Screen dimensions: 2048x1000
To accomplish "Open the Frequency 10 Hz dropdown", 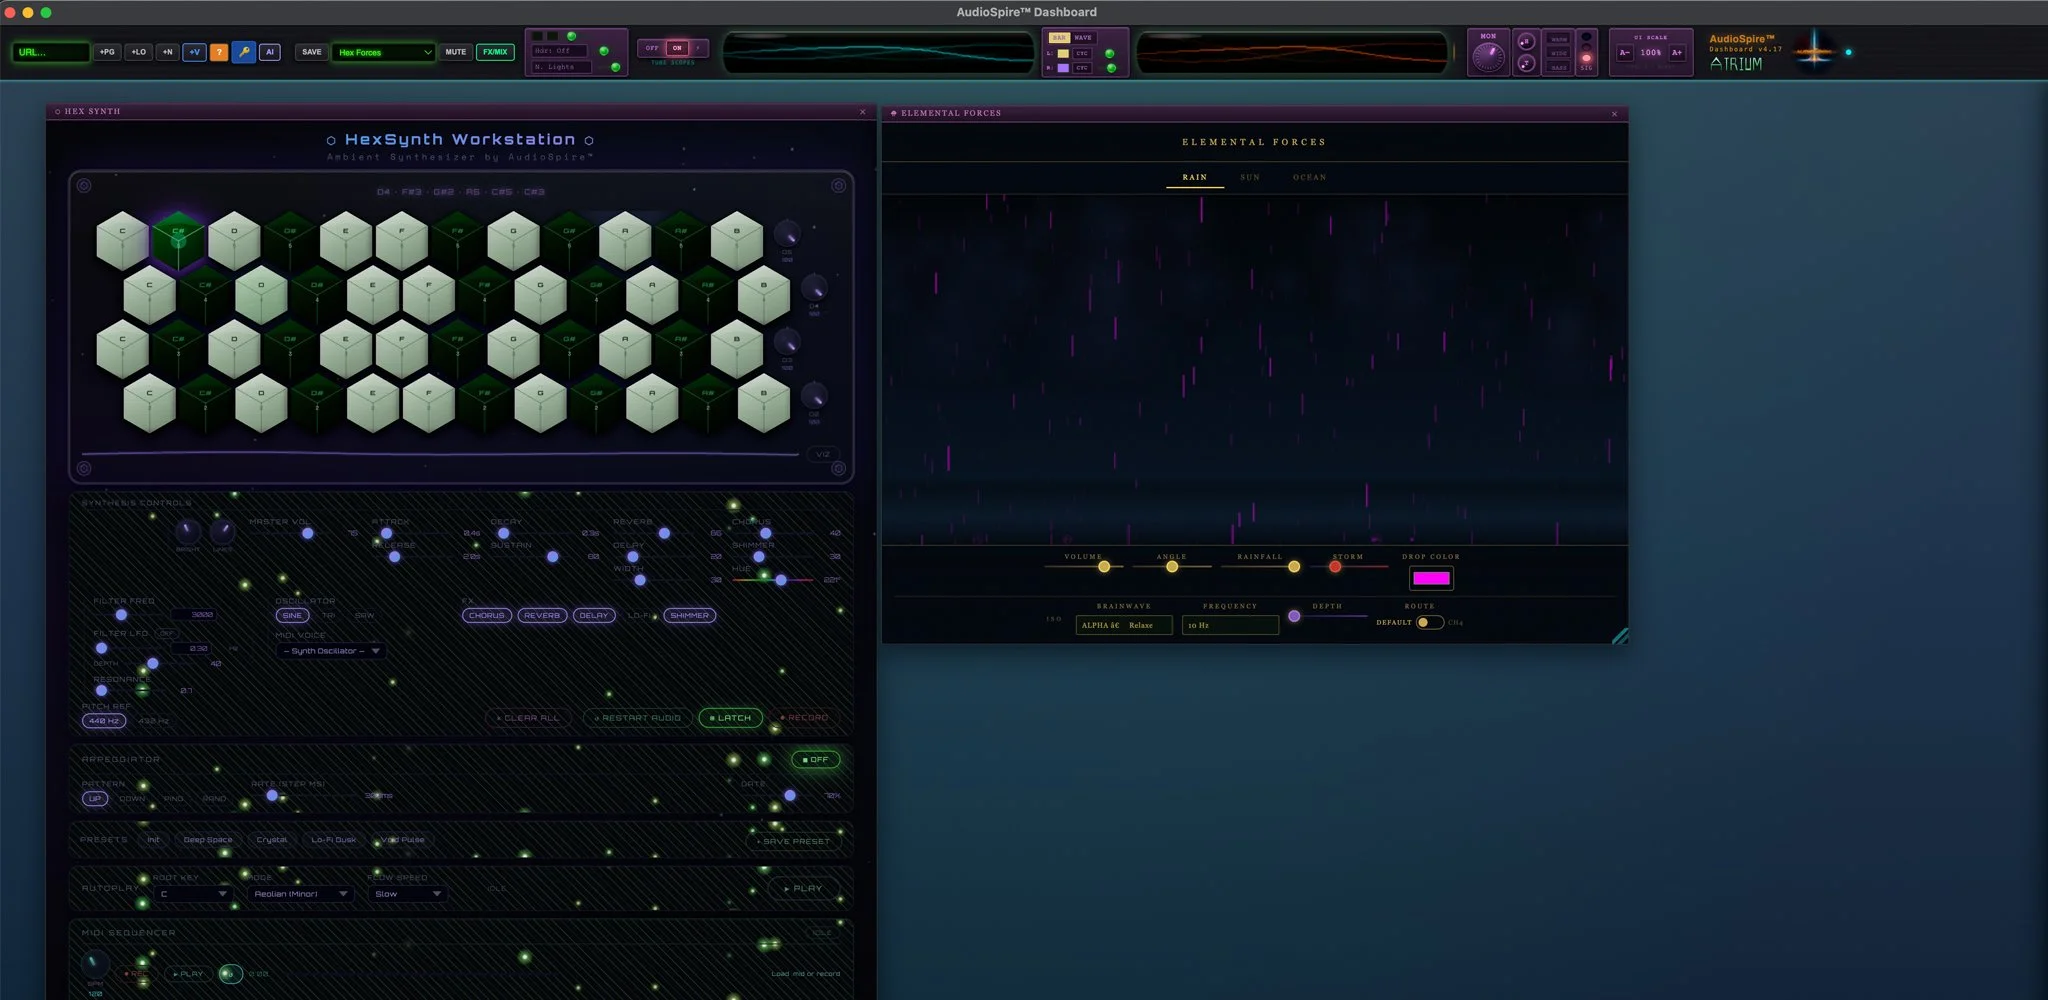I will 1230,625.
